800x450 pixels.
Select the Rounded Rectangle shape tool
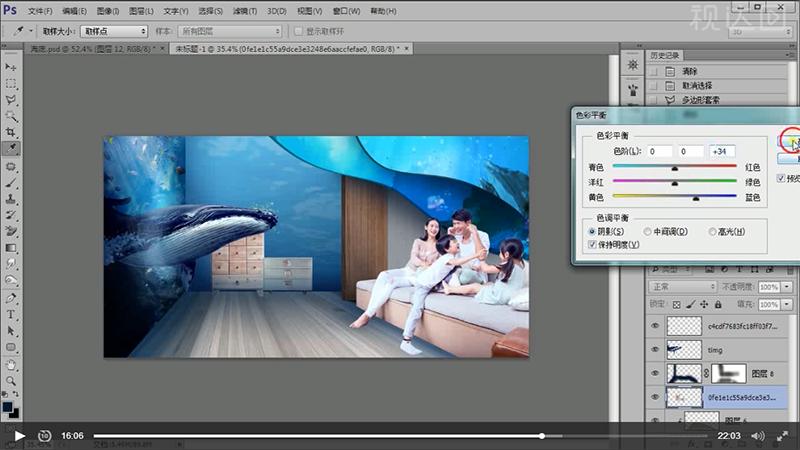click(x=11, y=347)
